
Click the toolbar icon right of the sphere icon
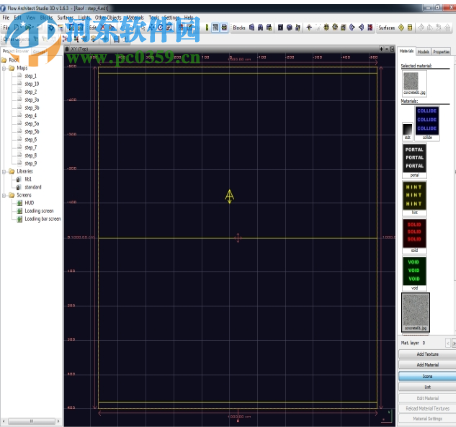298,27
